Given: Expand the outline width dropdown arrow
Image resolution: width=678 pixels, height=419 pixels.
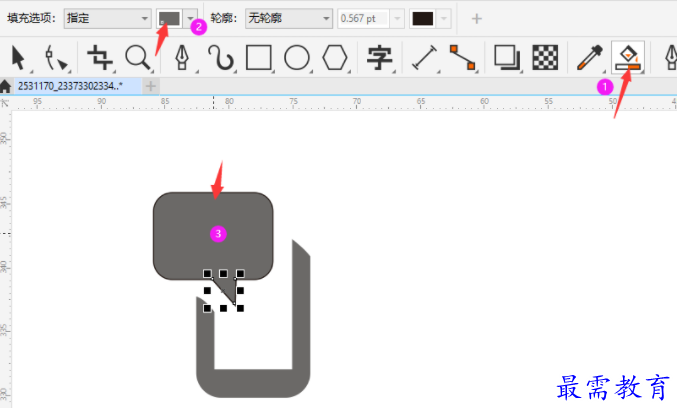Looking at the screenshot, I should [x=397, y=19].
